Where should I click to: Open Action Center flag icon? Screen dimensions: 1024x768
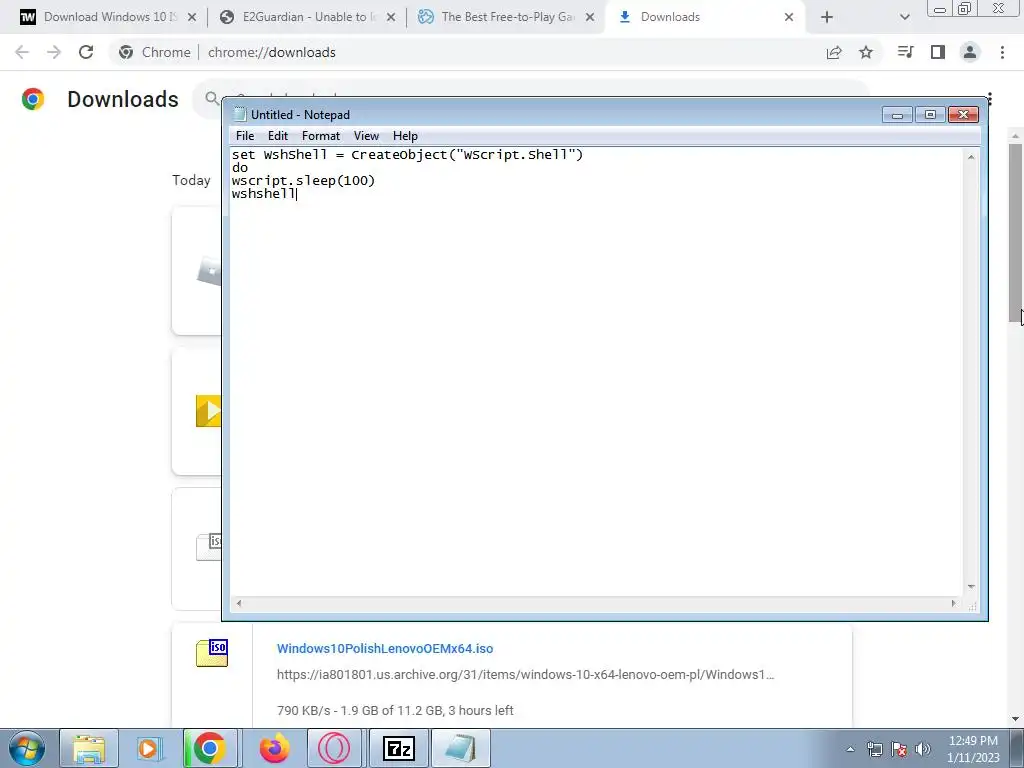point(899,750)
